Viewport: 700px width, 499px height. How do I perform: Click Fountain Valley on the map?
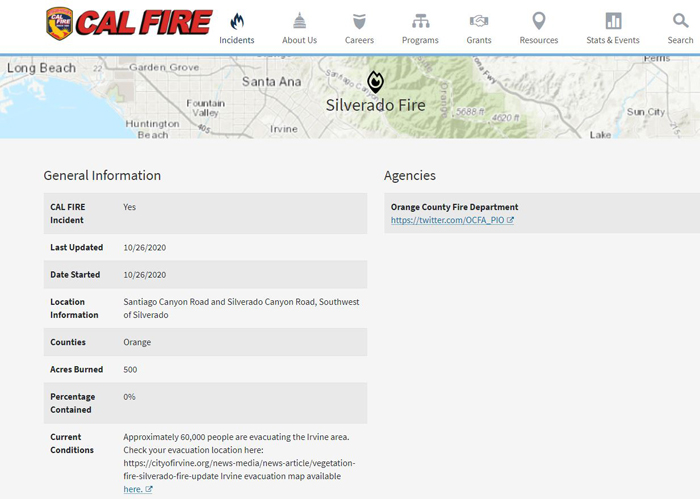click(x=205, y=108)
